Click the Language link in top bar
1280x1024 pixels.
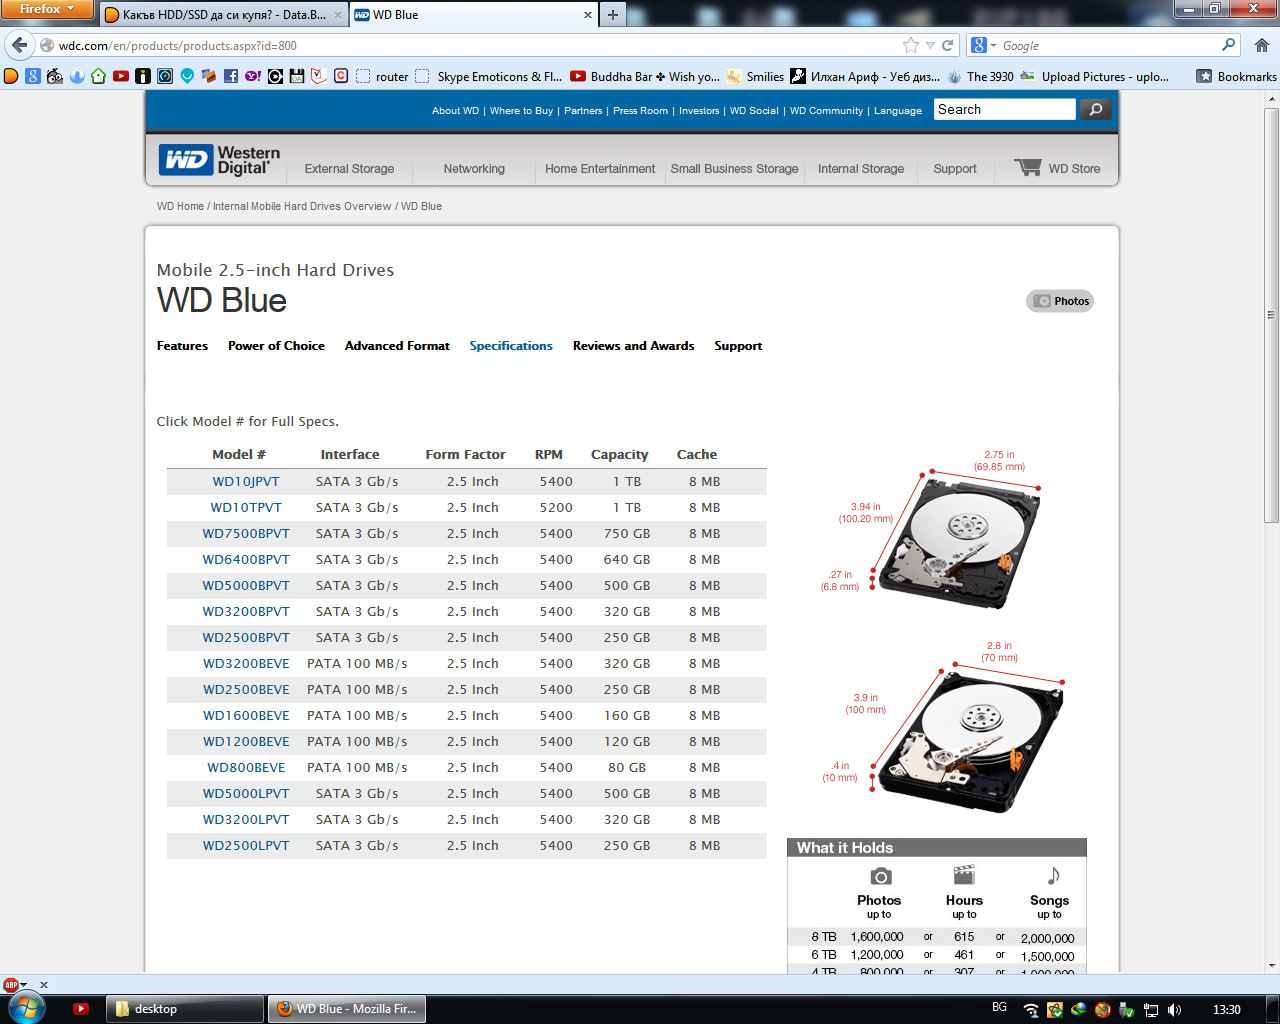[898, 111]
